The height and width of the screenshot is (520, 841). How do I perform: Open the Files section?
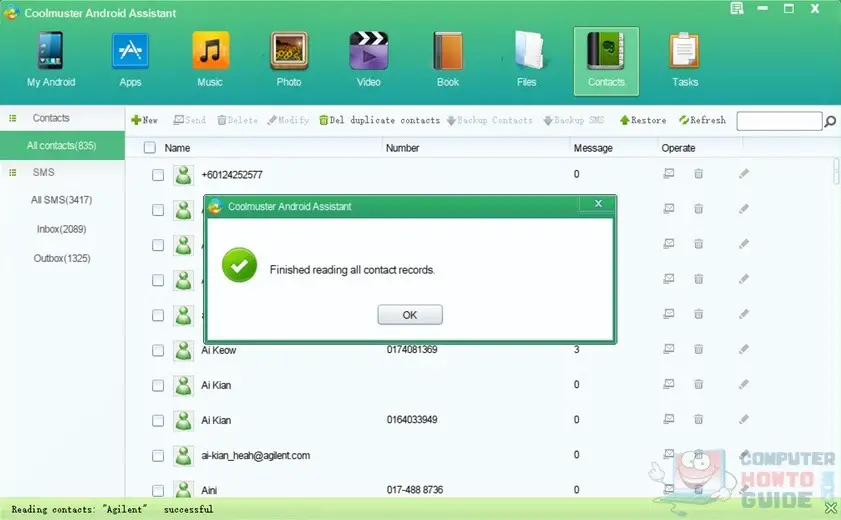[527, 60]
